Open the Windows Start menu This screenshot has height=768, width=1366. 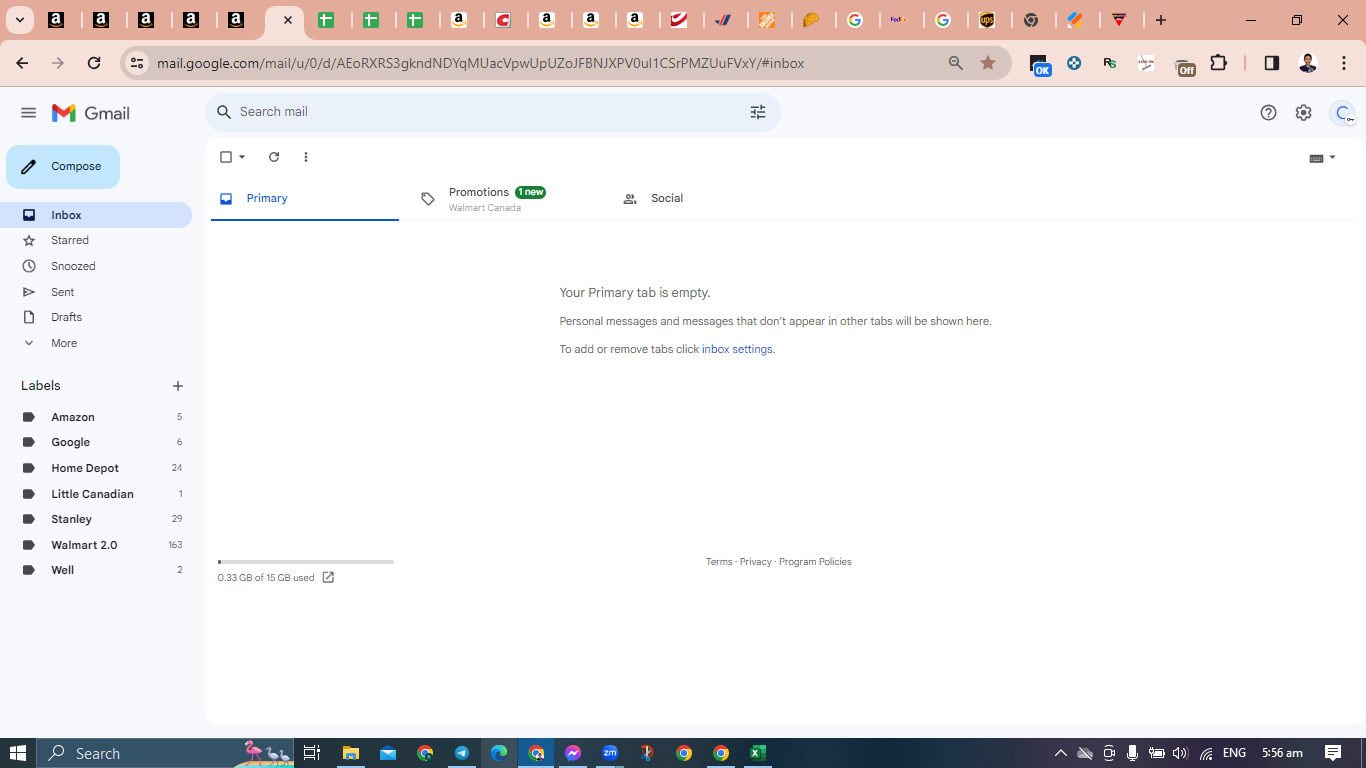tap(18, 753)
